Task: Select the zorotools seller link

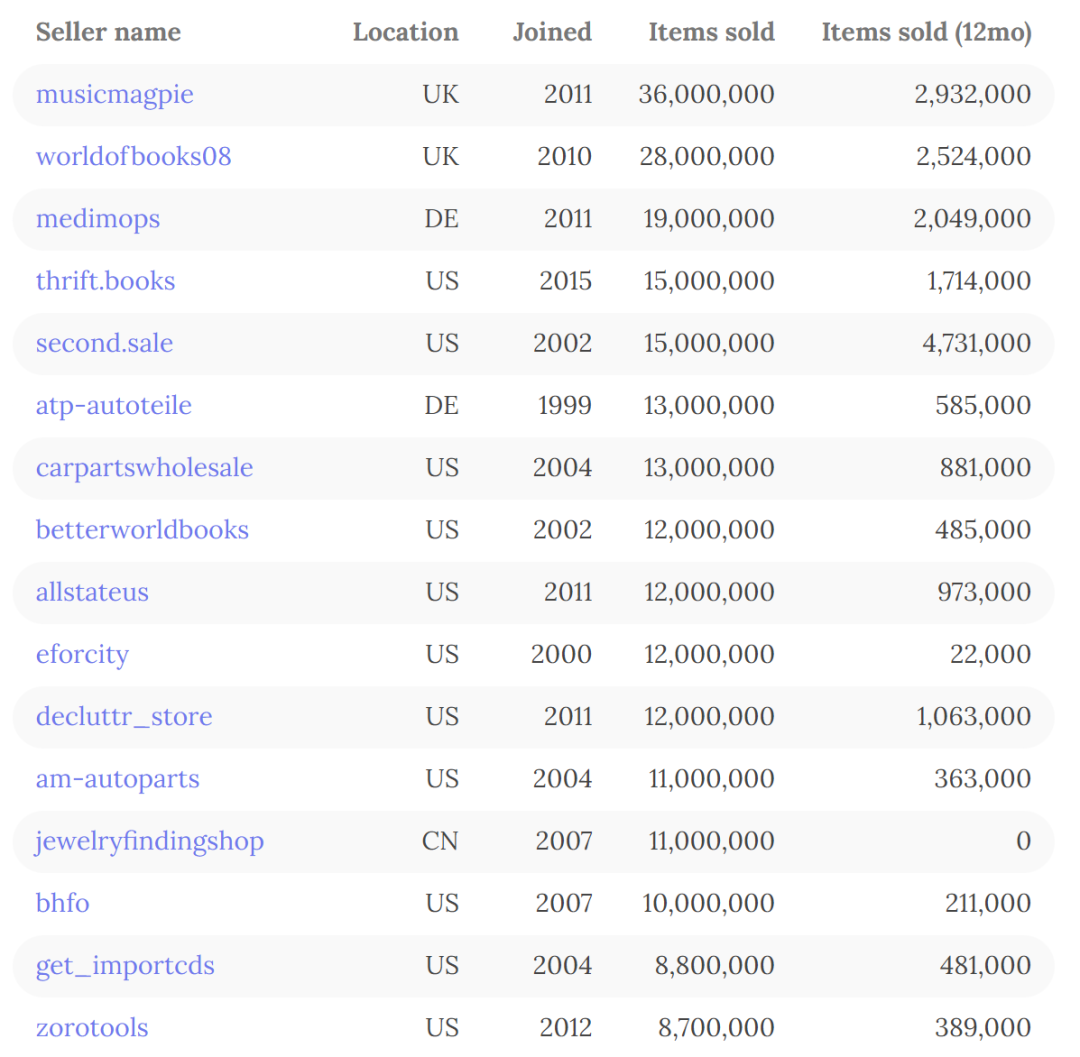Action: click(x=92, y=1028)
